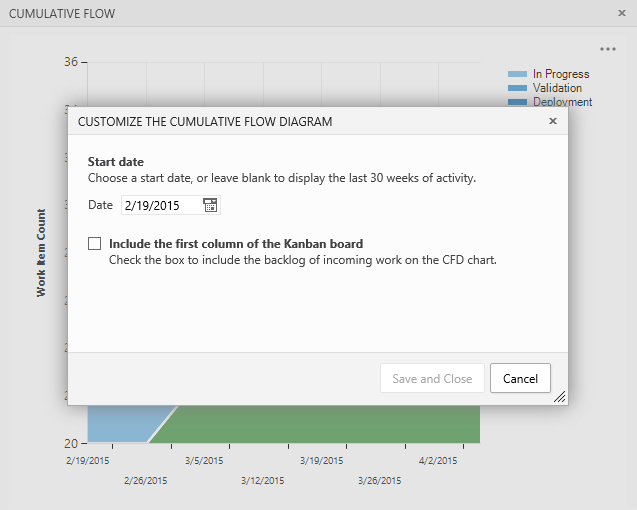Select the Validation legend label
This screenshot has height=510, width=637.
(557, 88)
